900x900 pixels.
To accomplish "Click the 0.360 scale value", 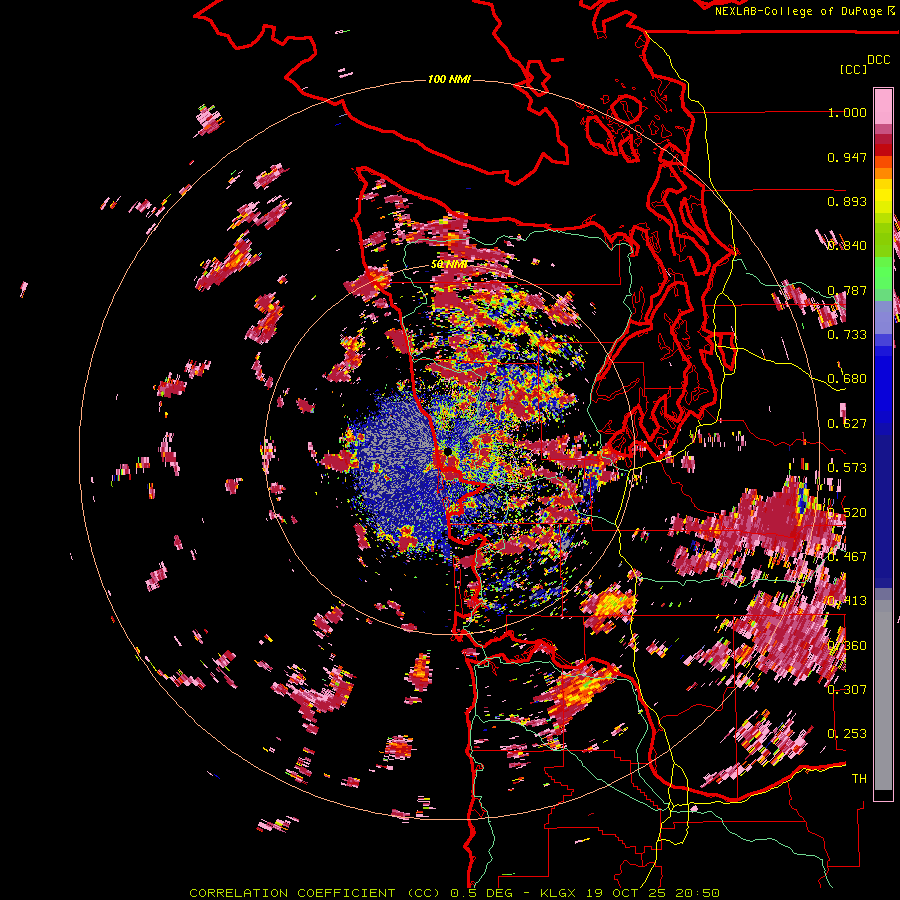I will pyautogui.click(x=847, y=646).
